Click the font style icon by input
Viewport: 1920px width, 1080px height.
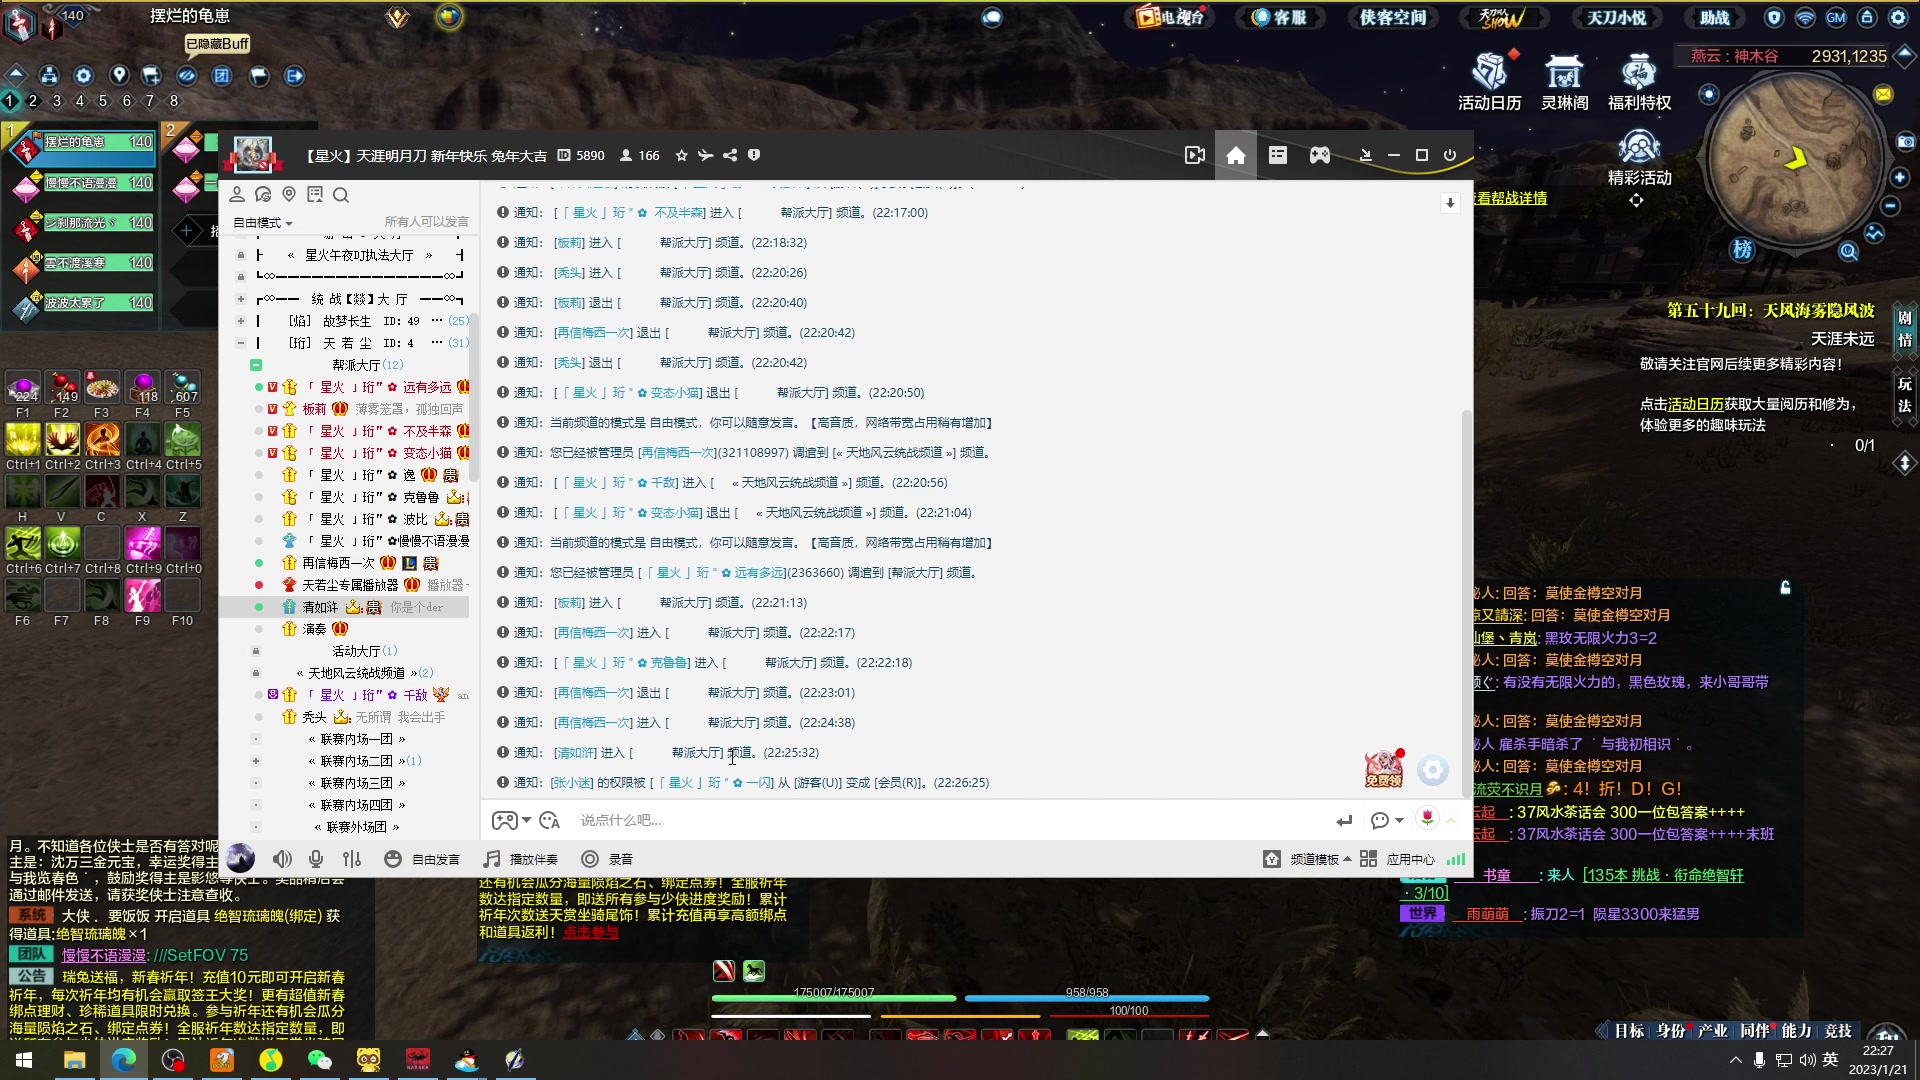tap(550, 820)
